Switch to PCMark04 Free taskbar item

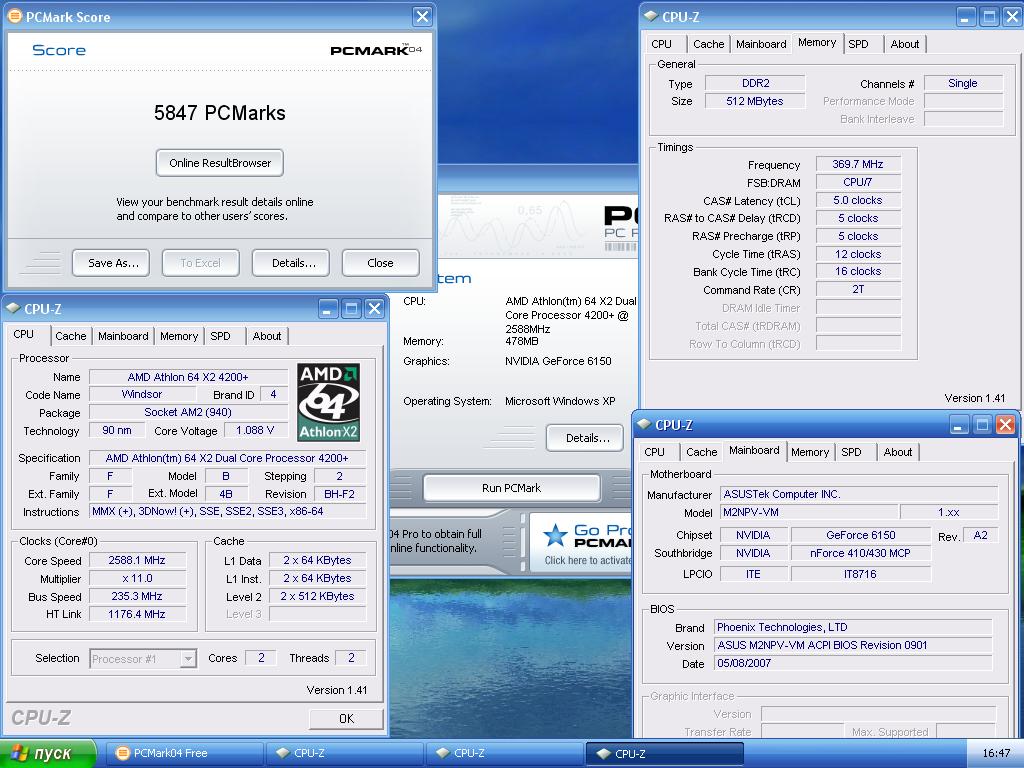point(185,754)
